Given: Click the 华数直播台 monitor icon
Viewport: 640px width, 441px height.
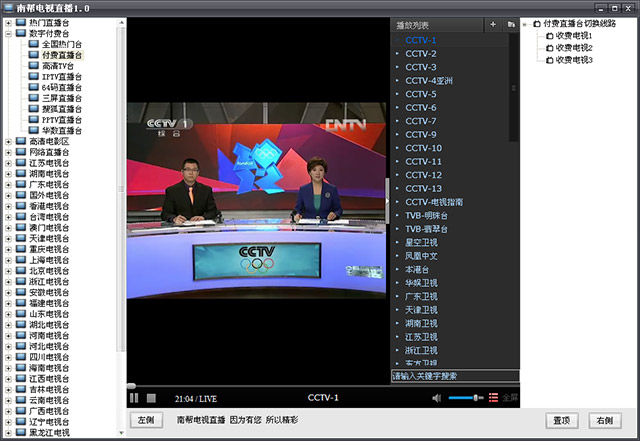Looking at the screenshot, I should coord(34,130).
